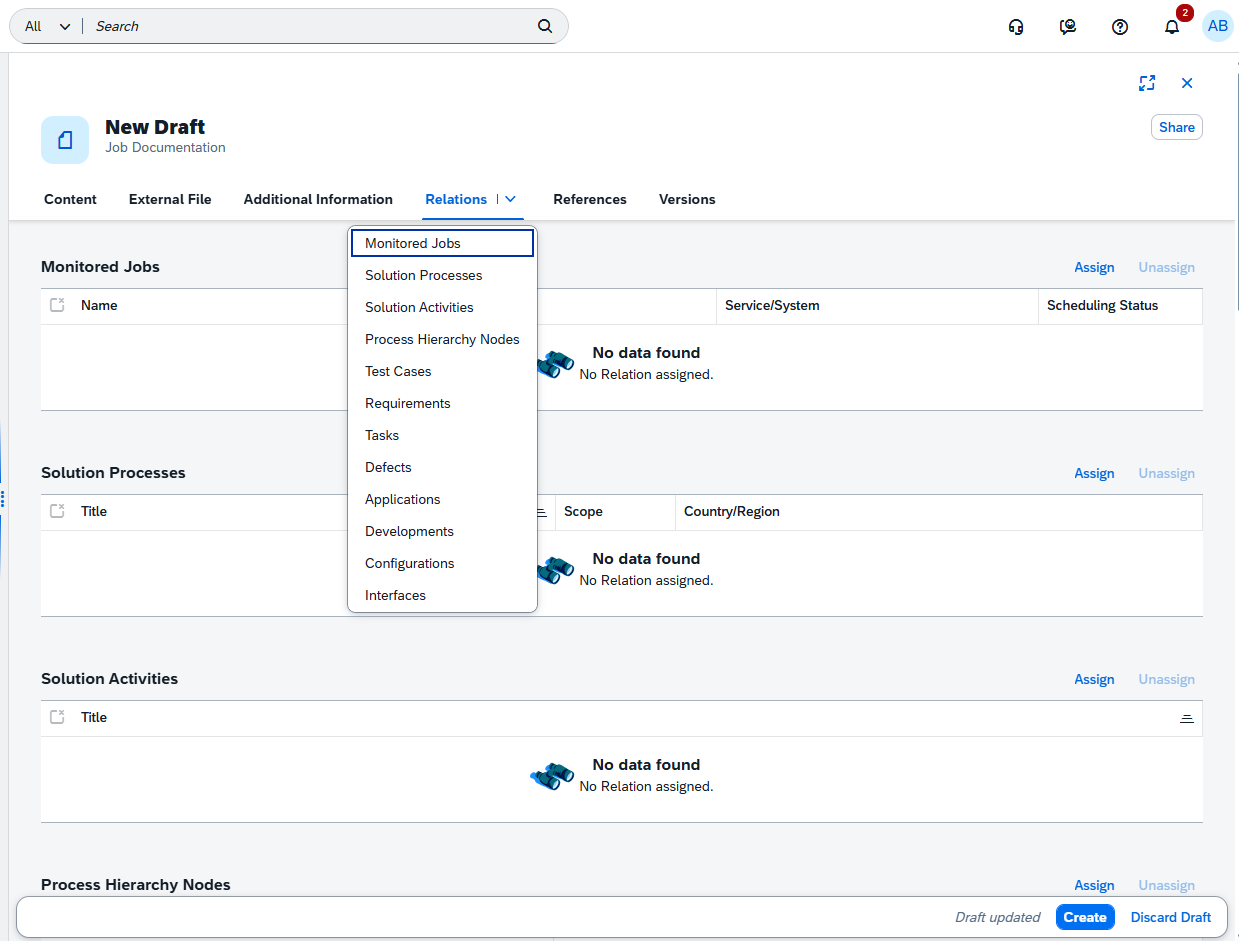The height and width of the screenshot is (941, 1239).
Task: Choose Configurations menu entry
Action: (442, 563)
